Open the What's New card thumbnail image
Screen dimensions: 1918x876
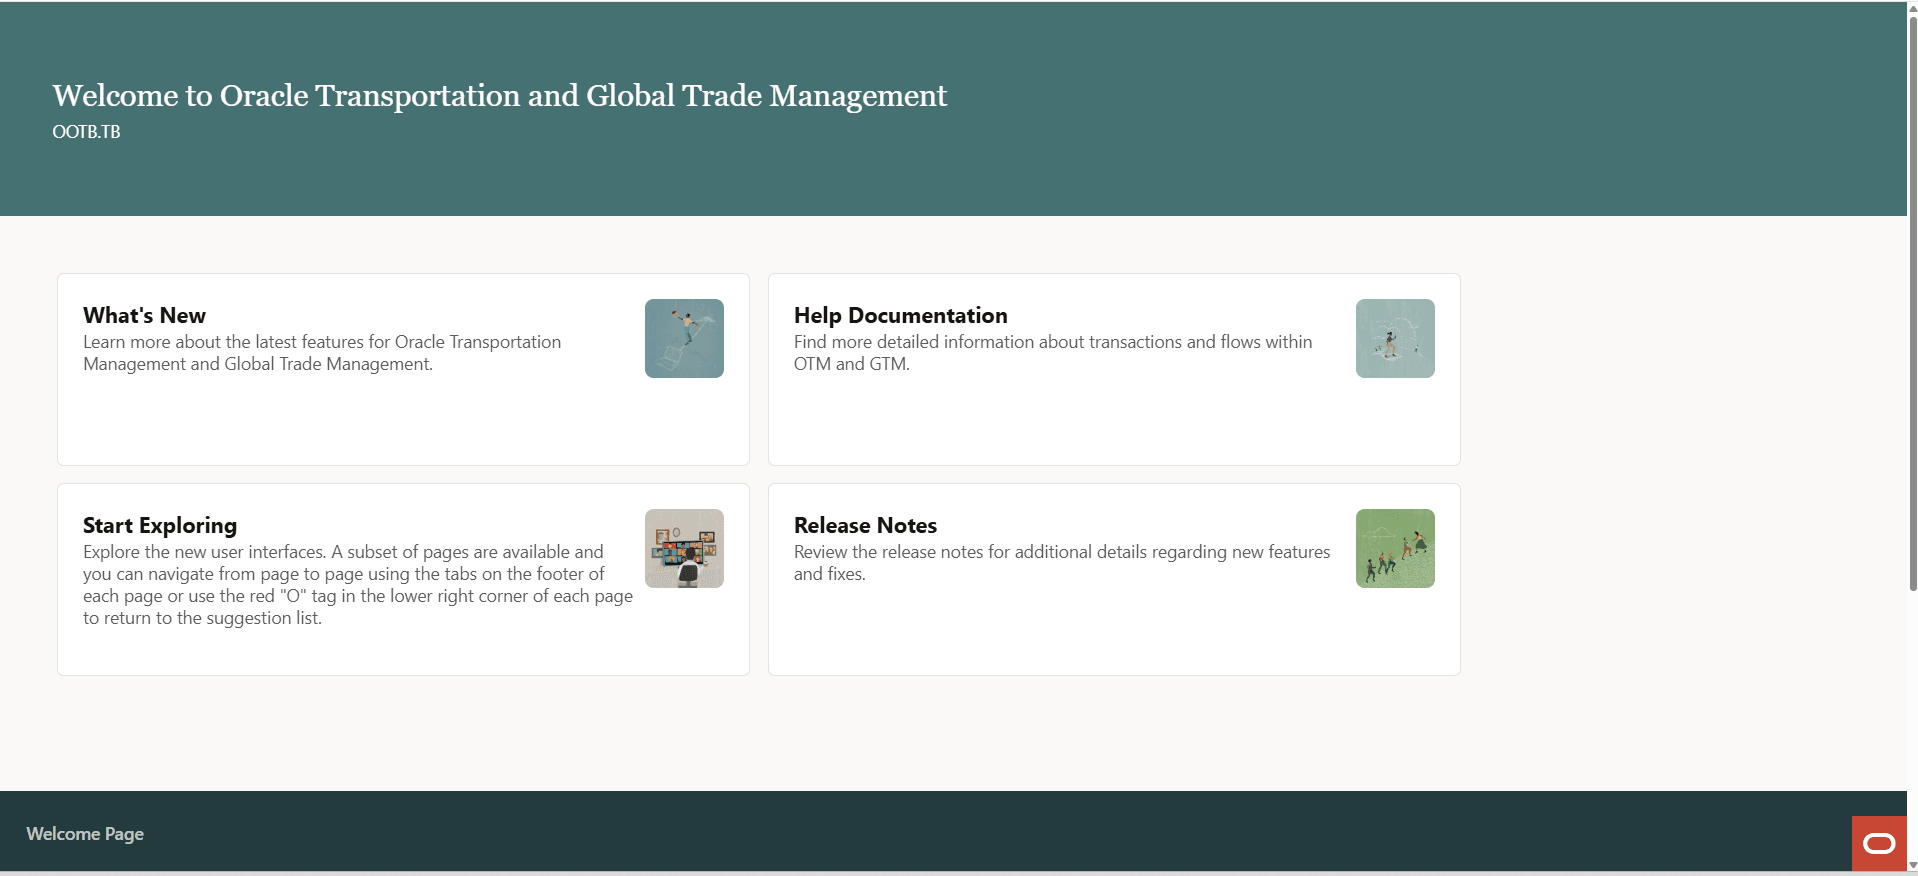684,338
